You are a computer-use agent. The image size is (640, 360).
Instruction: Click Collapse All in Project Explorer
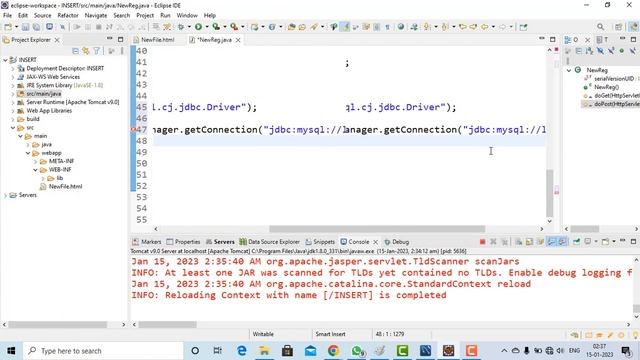pos(75,51)
